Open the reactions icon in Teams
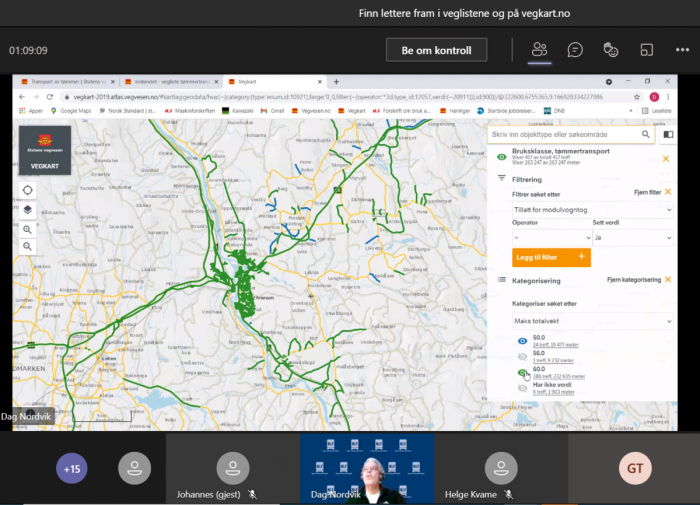This screenshot has height=505, width=700. click(611, 50)
